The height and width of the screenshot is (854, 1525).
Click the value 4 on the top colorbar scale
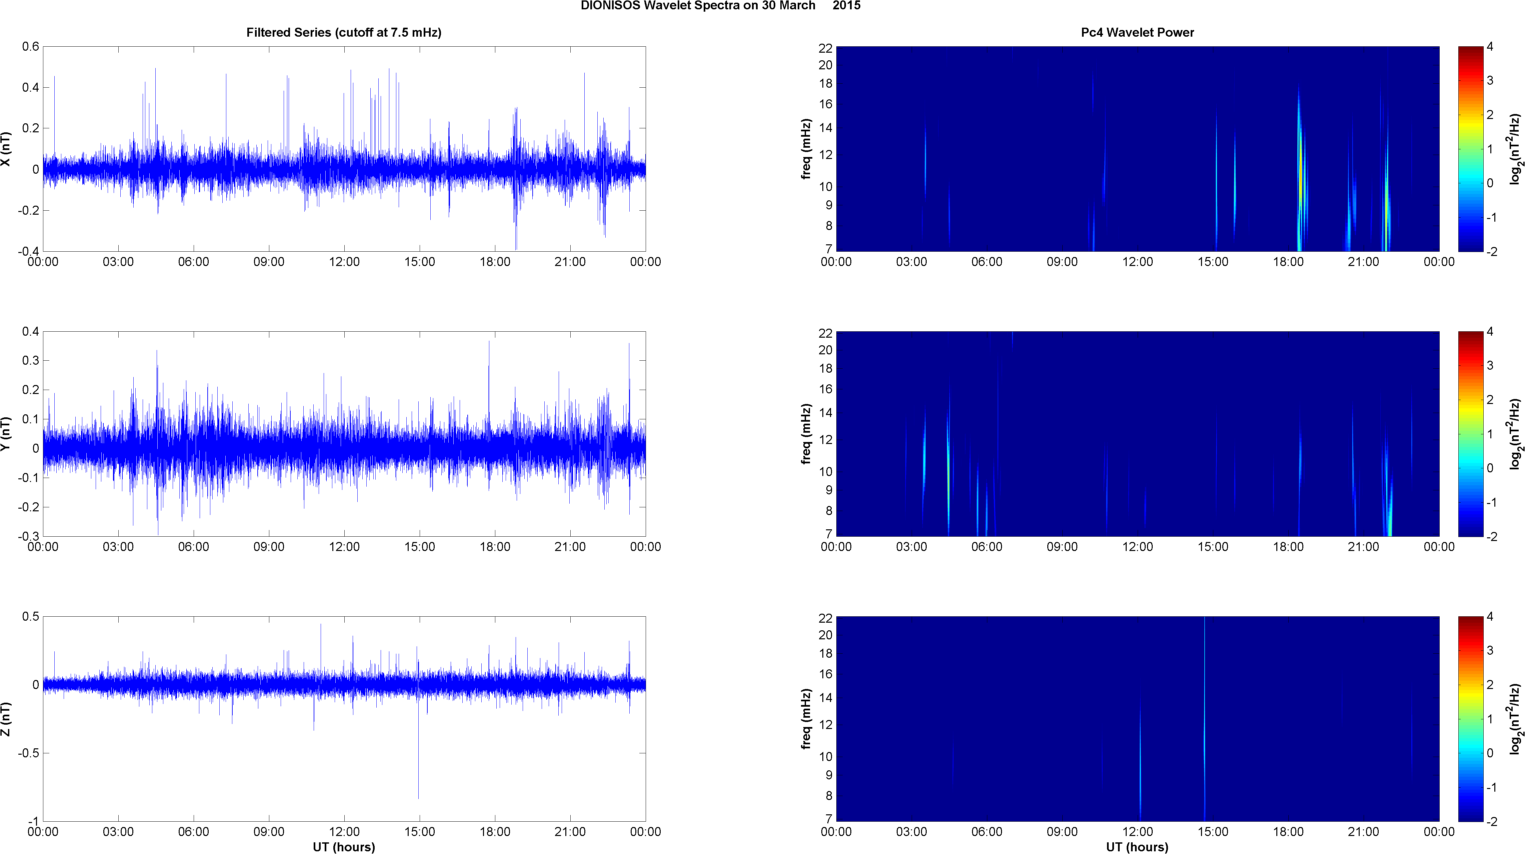[1490, 47]
